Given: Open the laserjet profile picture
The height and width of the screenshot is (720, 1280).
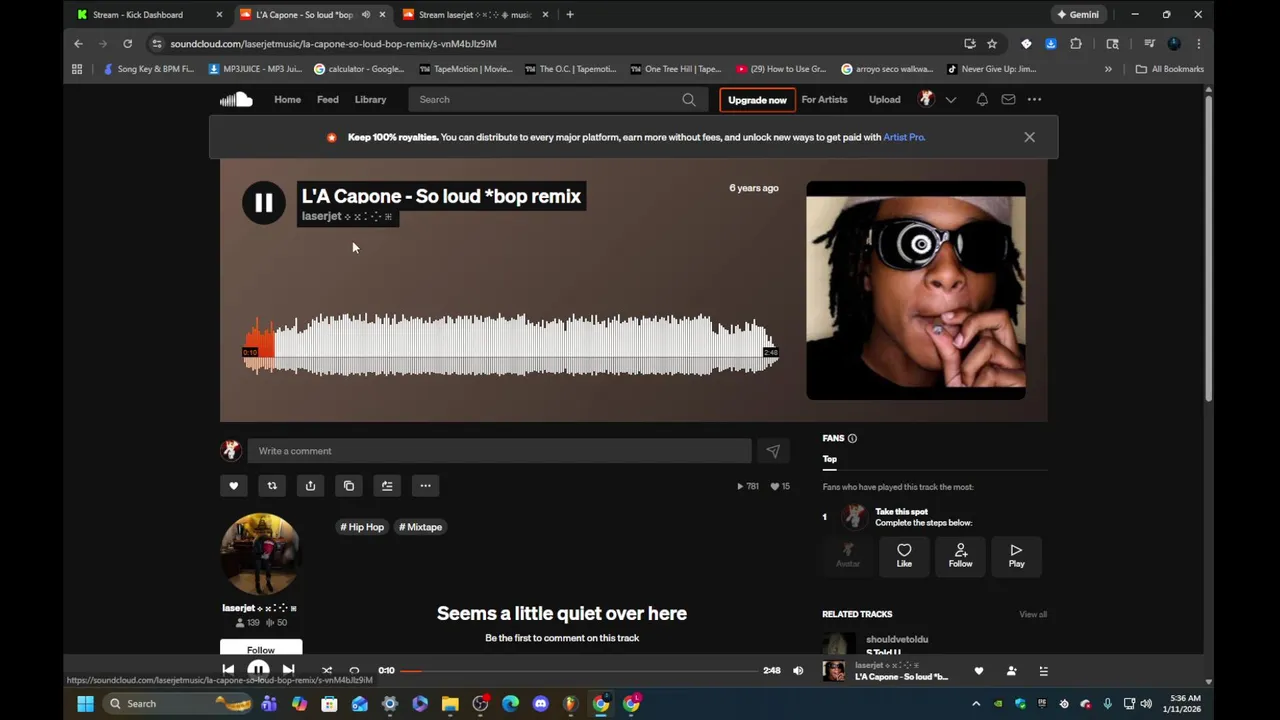Looking at the screenshot, I should (260, 554).
